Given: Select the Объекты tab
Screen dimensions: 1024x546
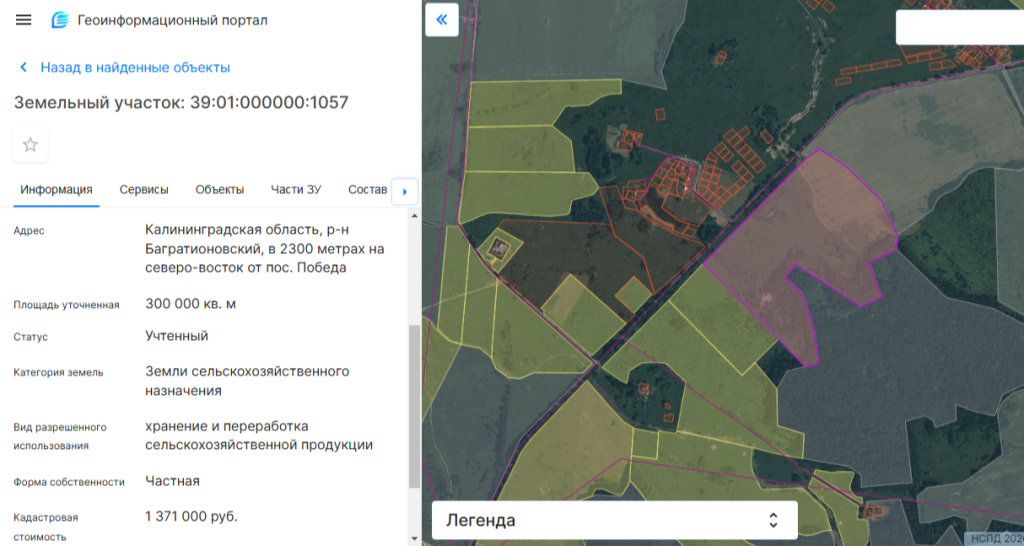Looking at the screenshot, I should [x=220, y=190].
